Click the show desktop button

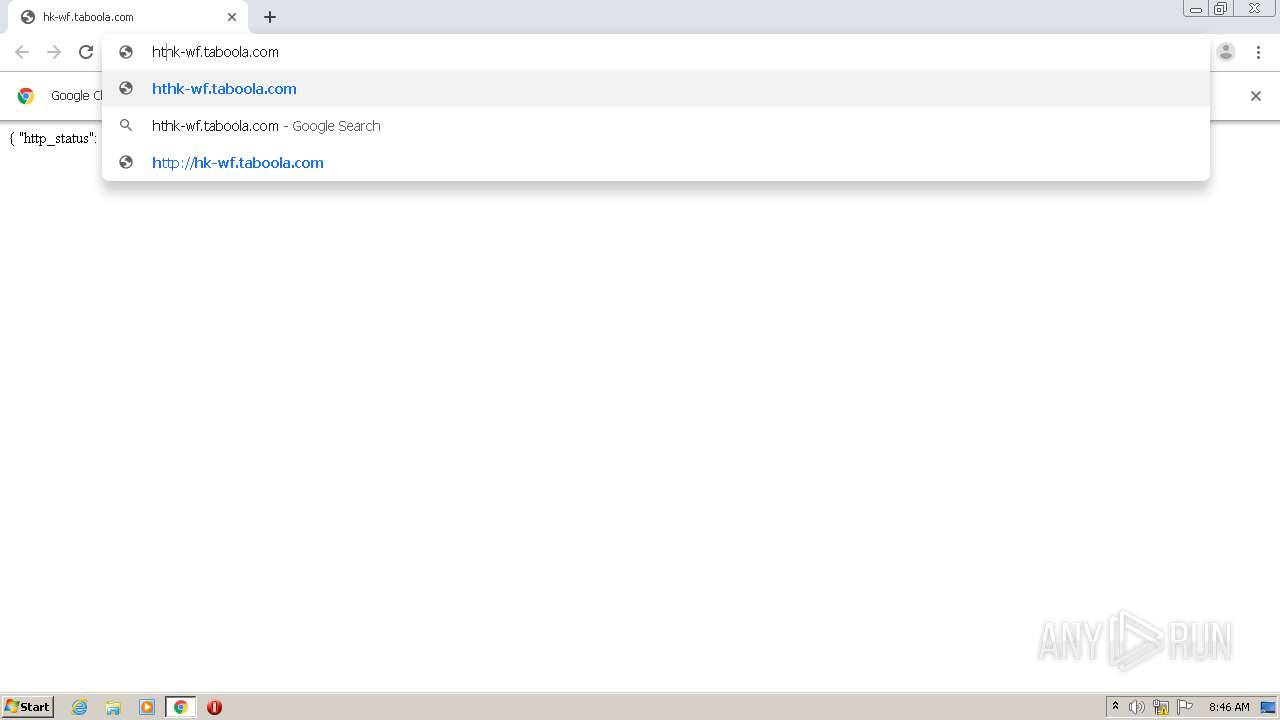(x=1268, y=707)
